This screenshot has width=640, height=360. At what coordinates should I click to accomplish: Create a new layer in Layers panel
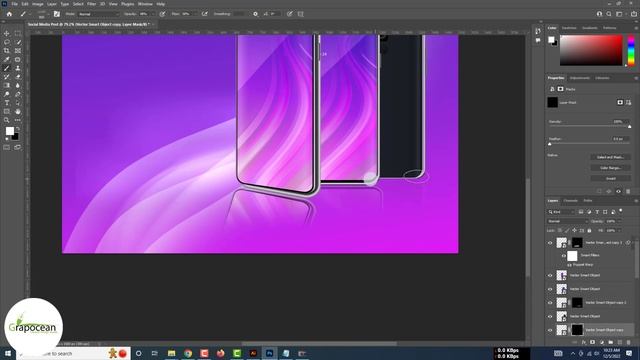tap(620, 342)
